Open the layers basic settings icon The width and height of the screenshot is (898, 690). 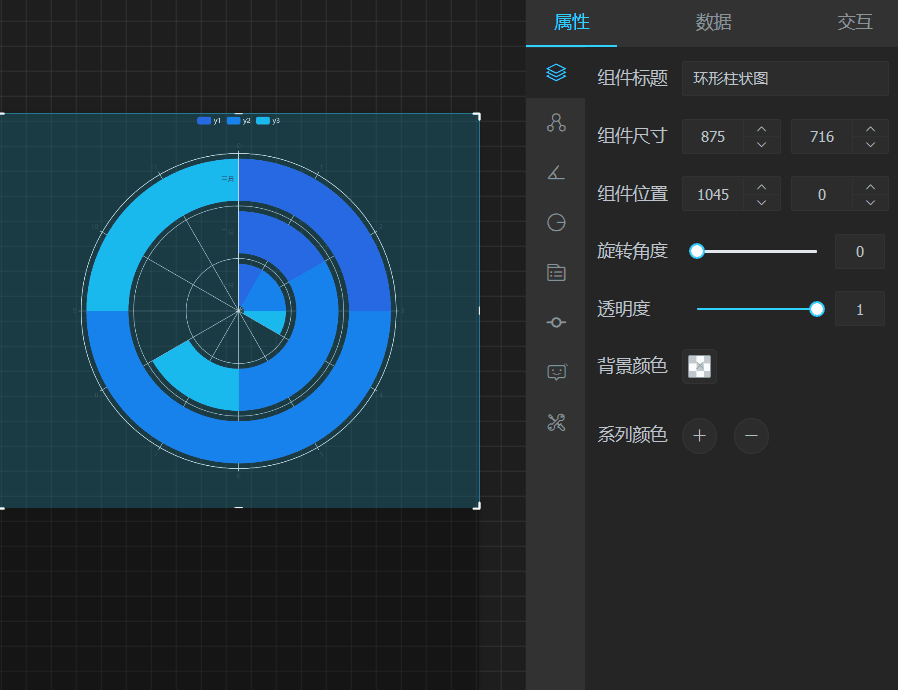click(556, 73)
